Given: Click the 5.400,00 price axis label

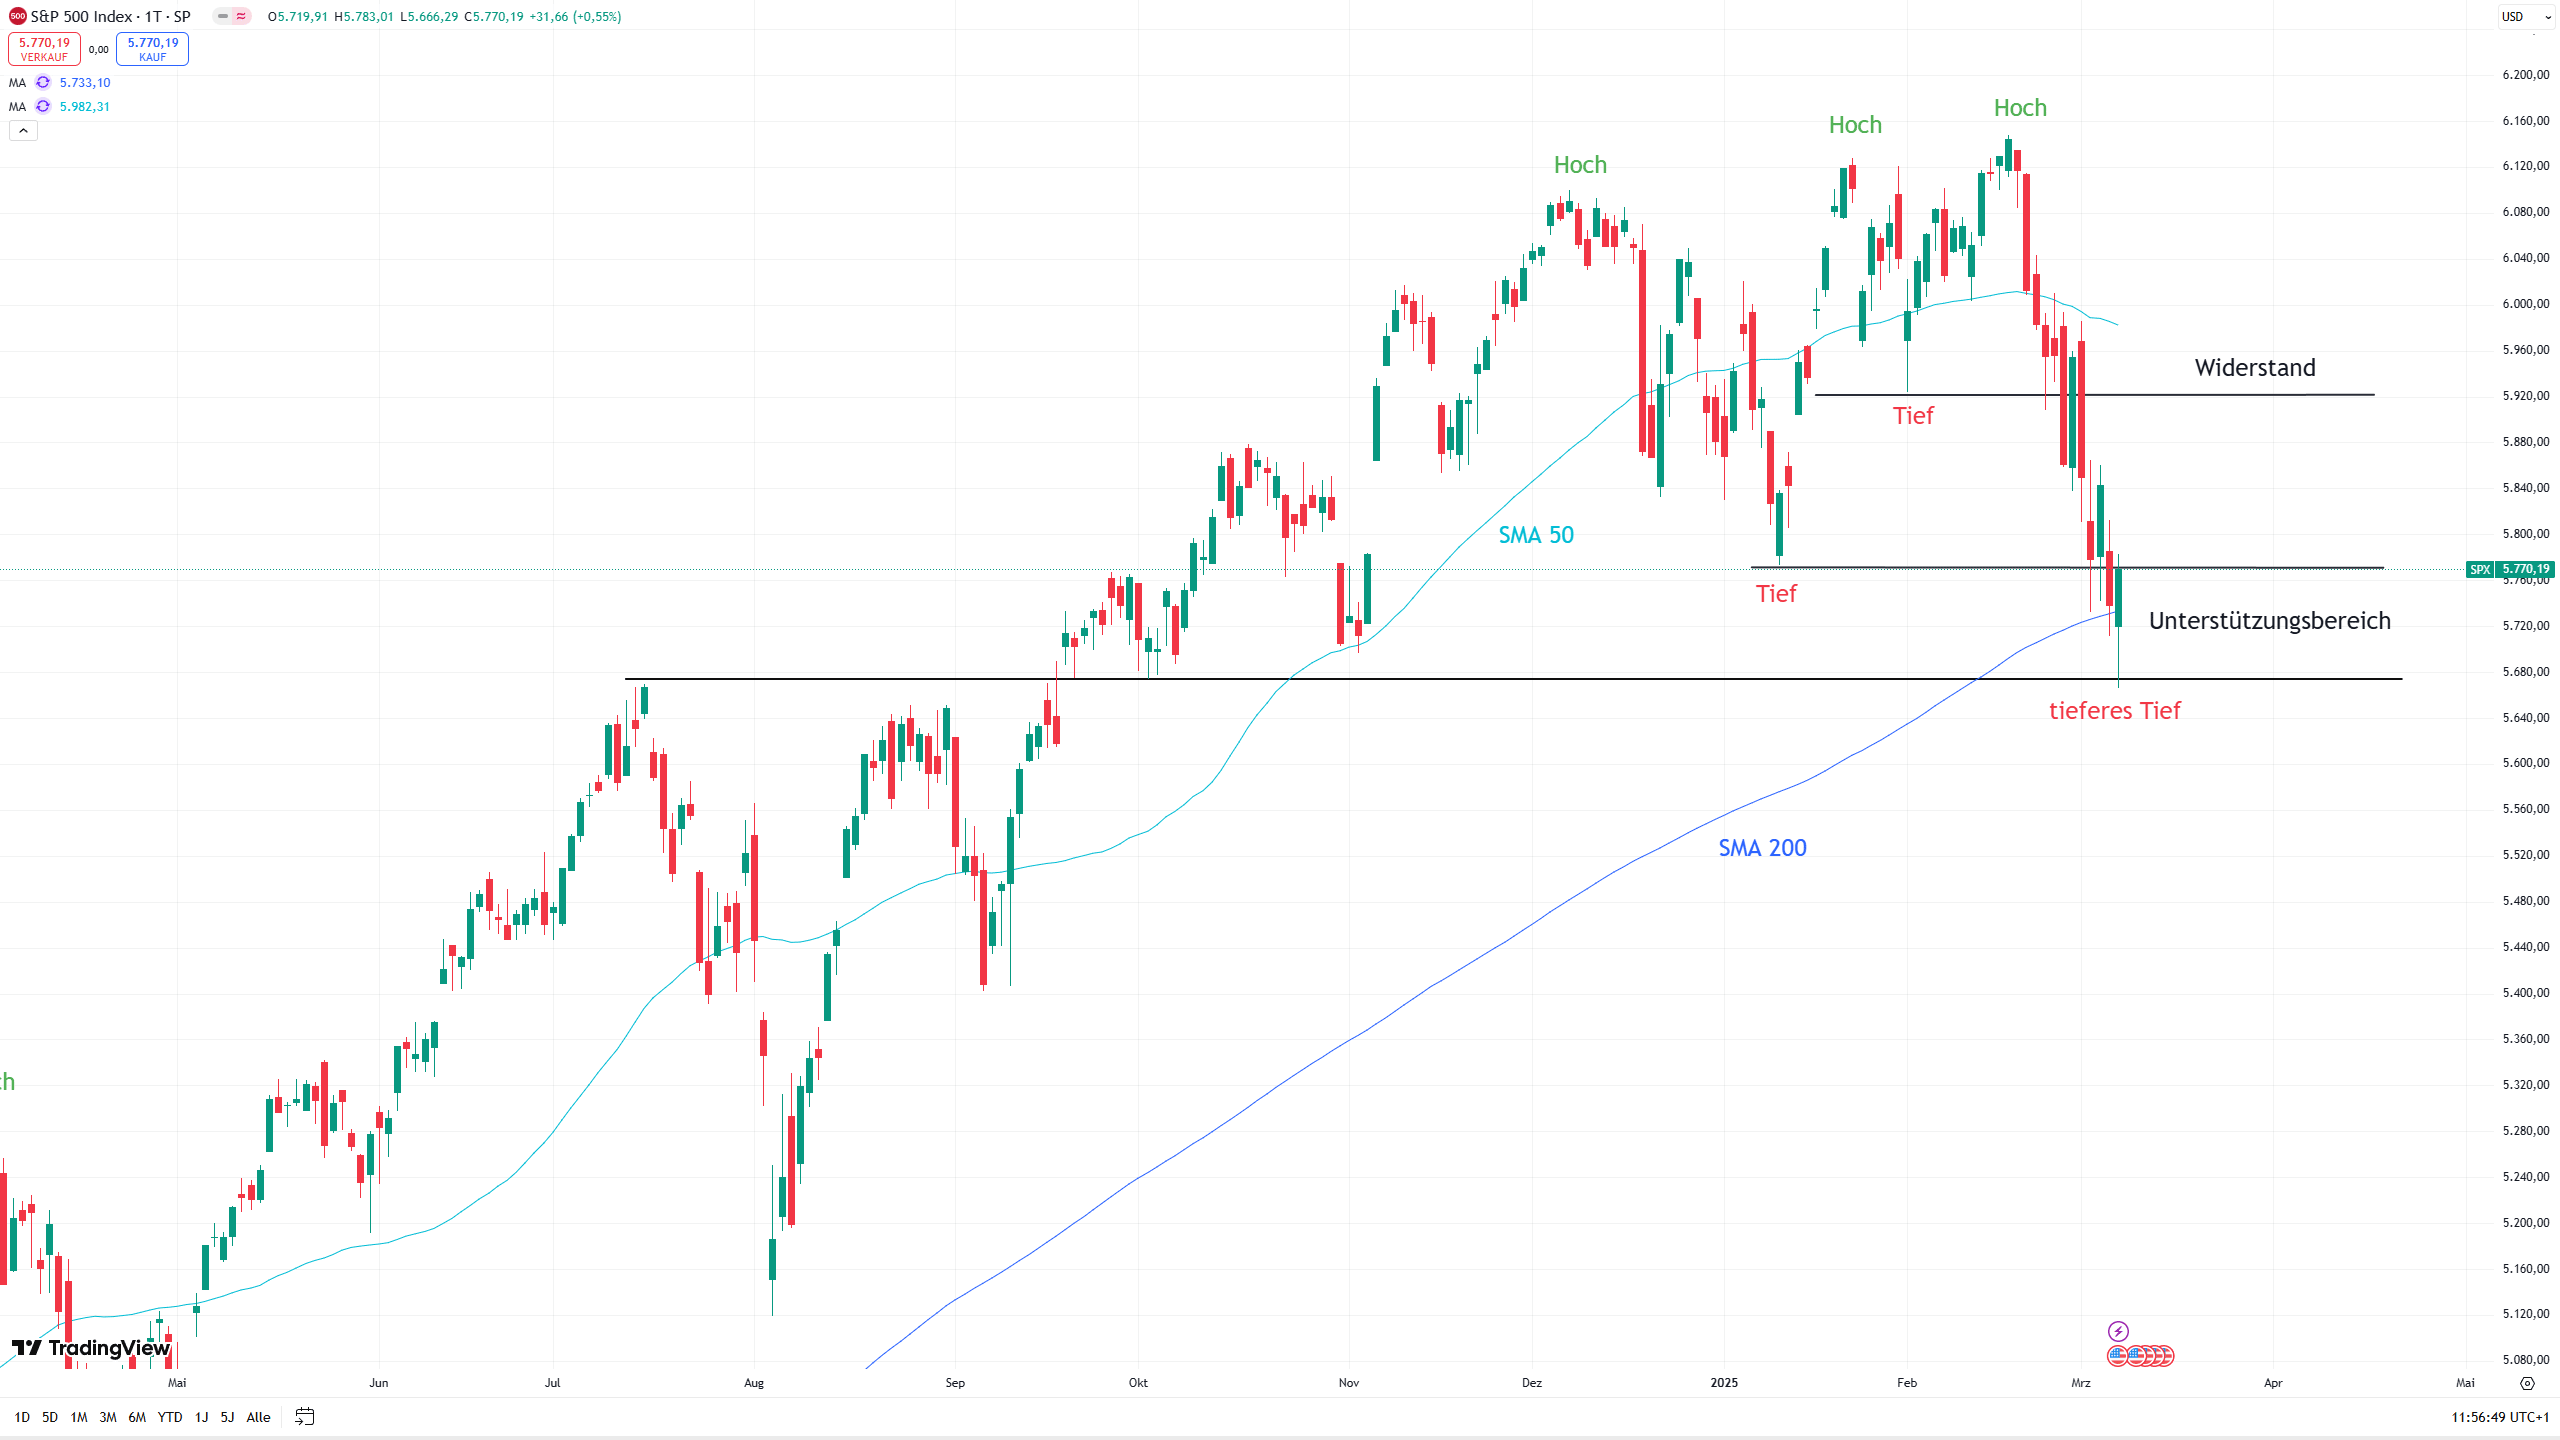Looking at the screenshot, I should (x=2525, y=993).
